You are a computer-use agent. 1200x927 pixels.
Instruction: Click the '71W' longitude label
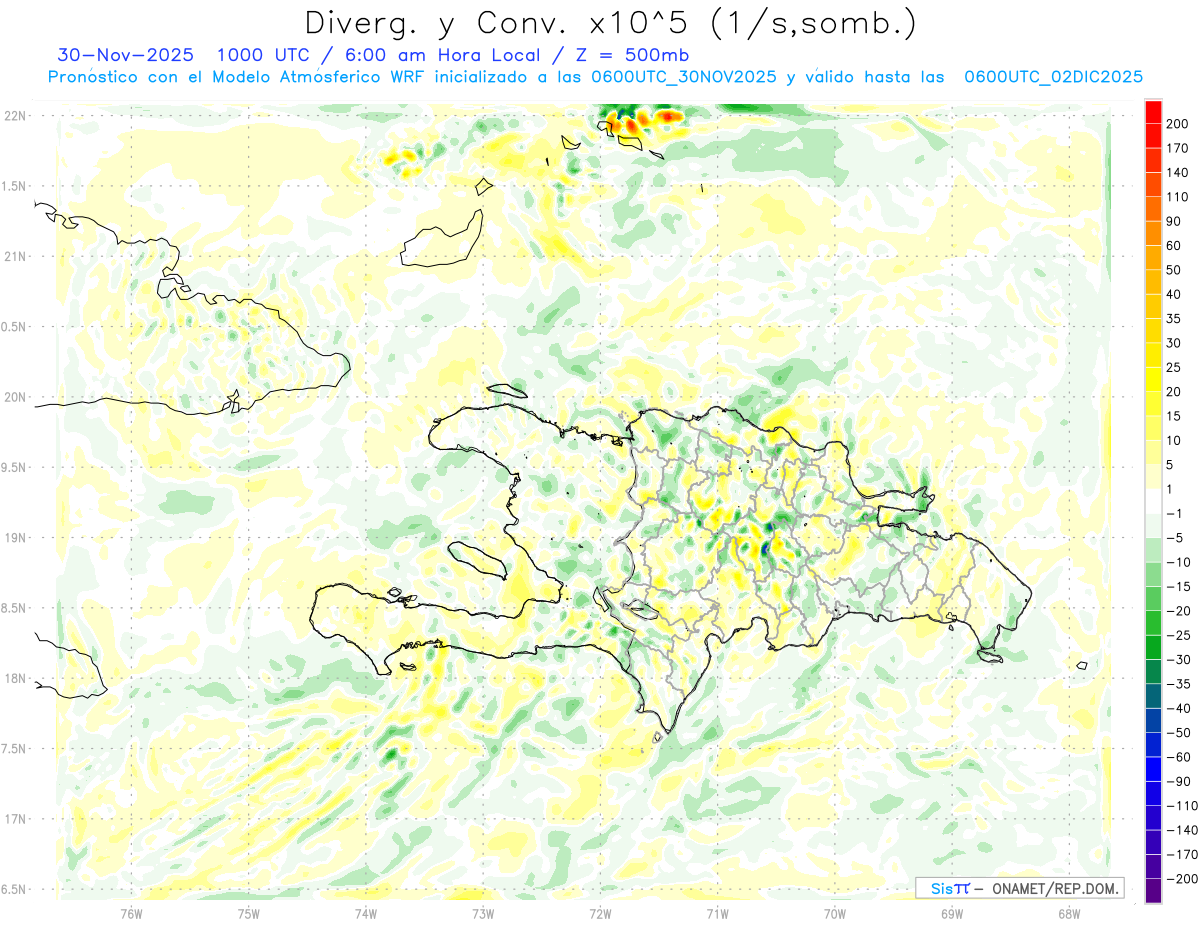pyautogui.click(x=718, y=913)
